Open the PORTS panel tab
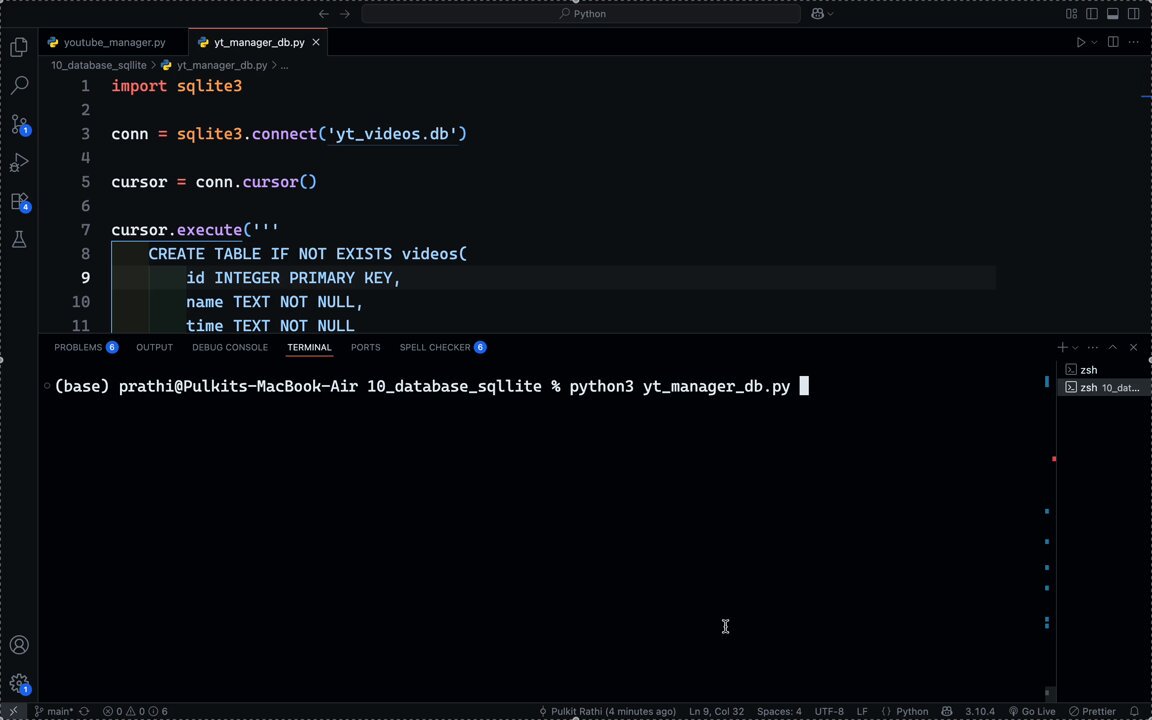 (x=365, y=348)
